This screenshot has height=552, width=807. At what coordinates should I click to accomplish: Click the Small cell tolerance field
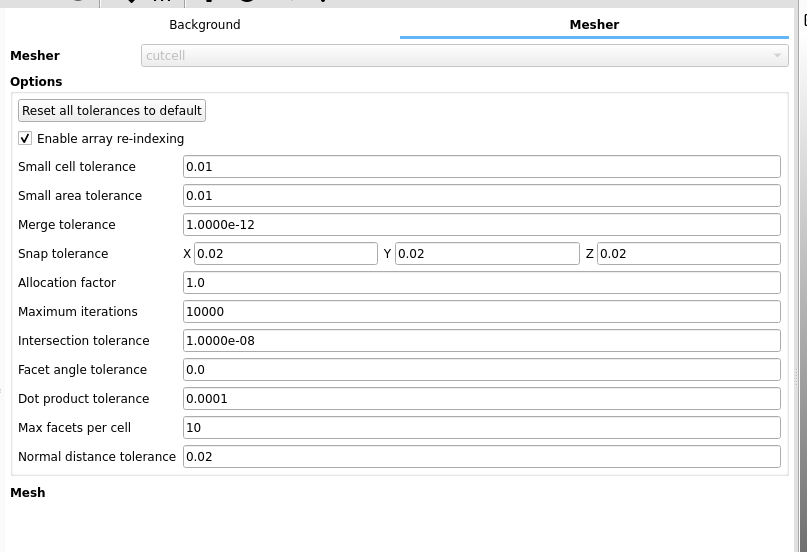point(481,167)
